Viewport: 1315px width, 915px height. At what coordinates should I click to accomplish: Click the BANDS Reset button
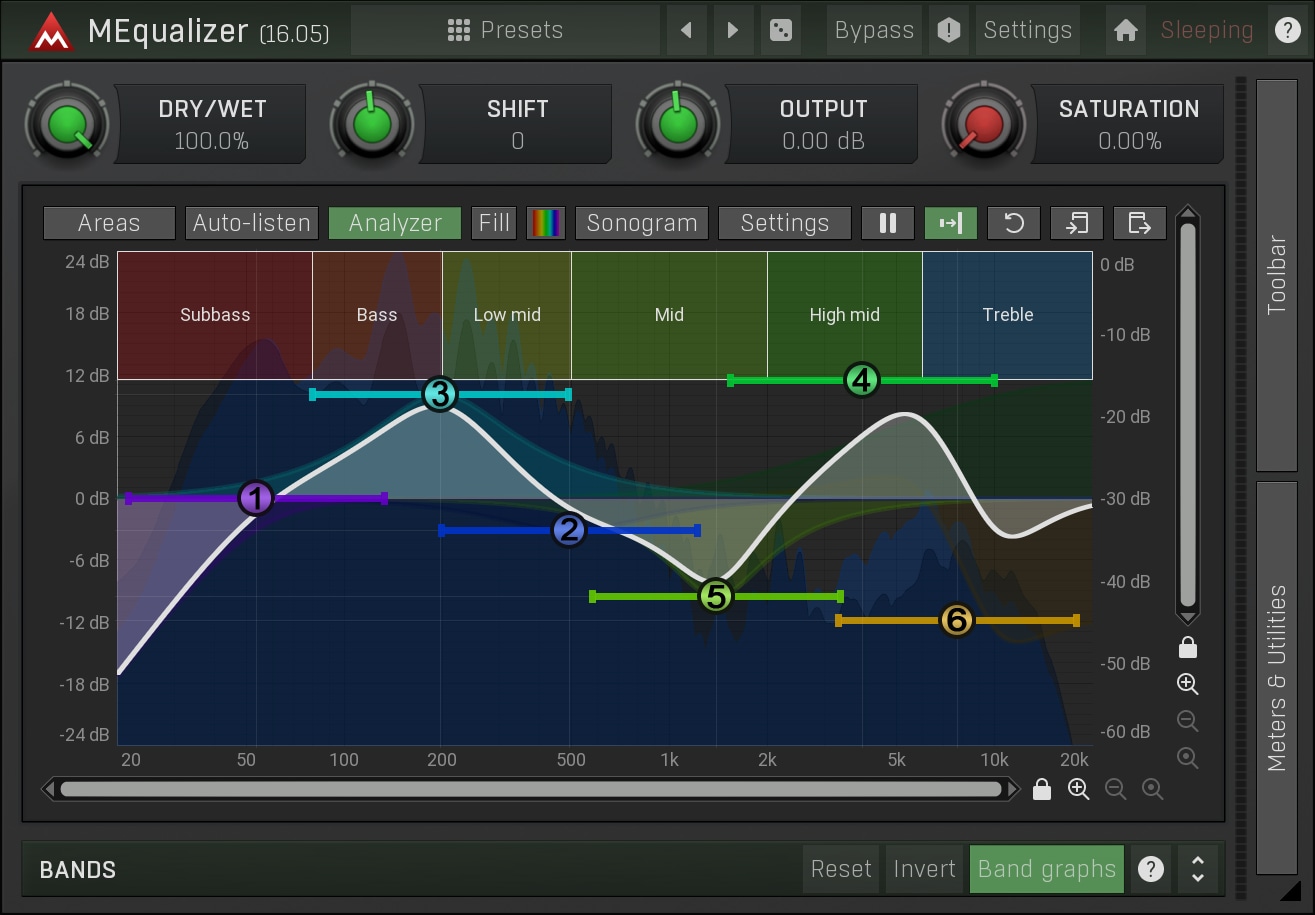point(841,869)
